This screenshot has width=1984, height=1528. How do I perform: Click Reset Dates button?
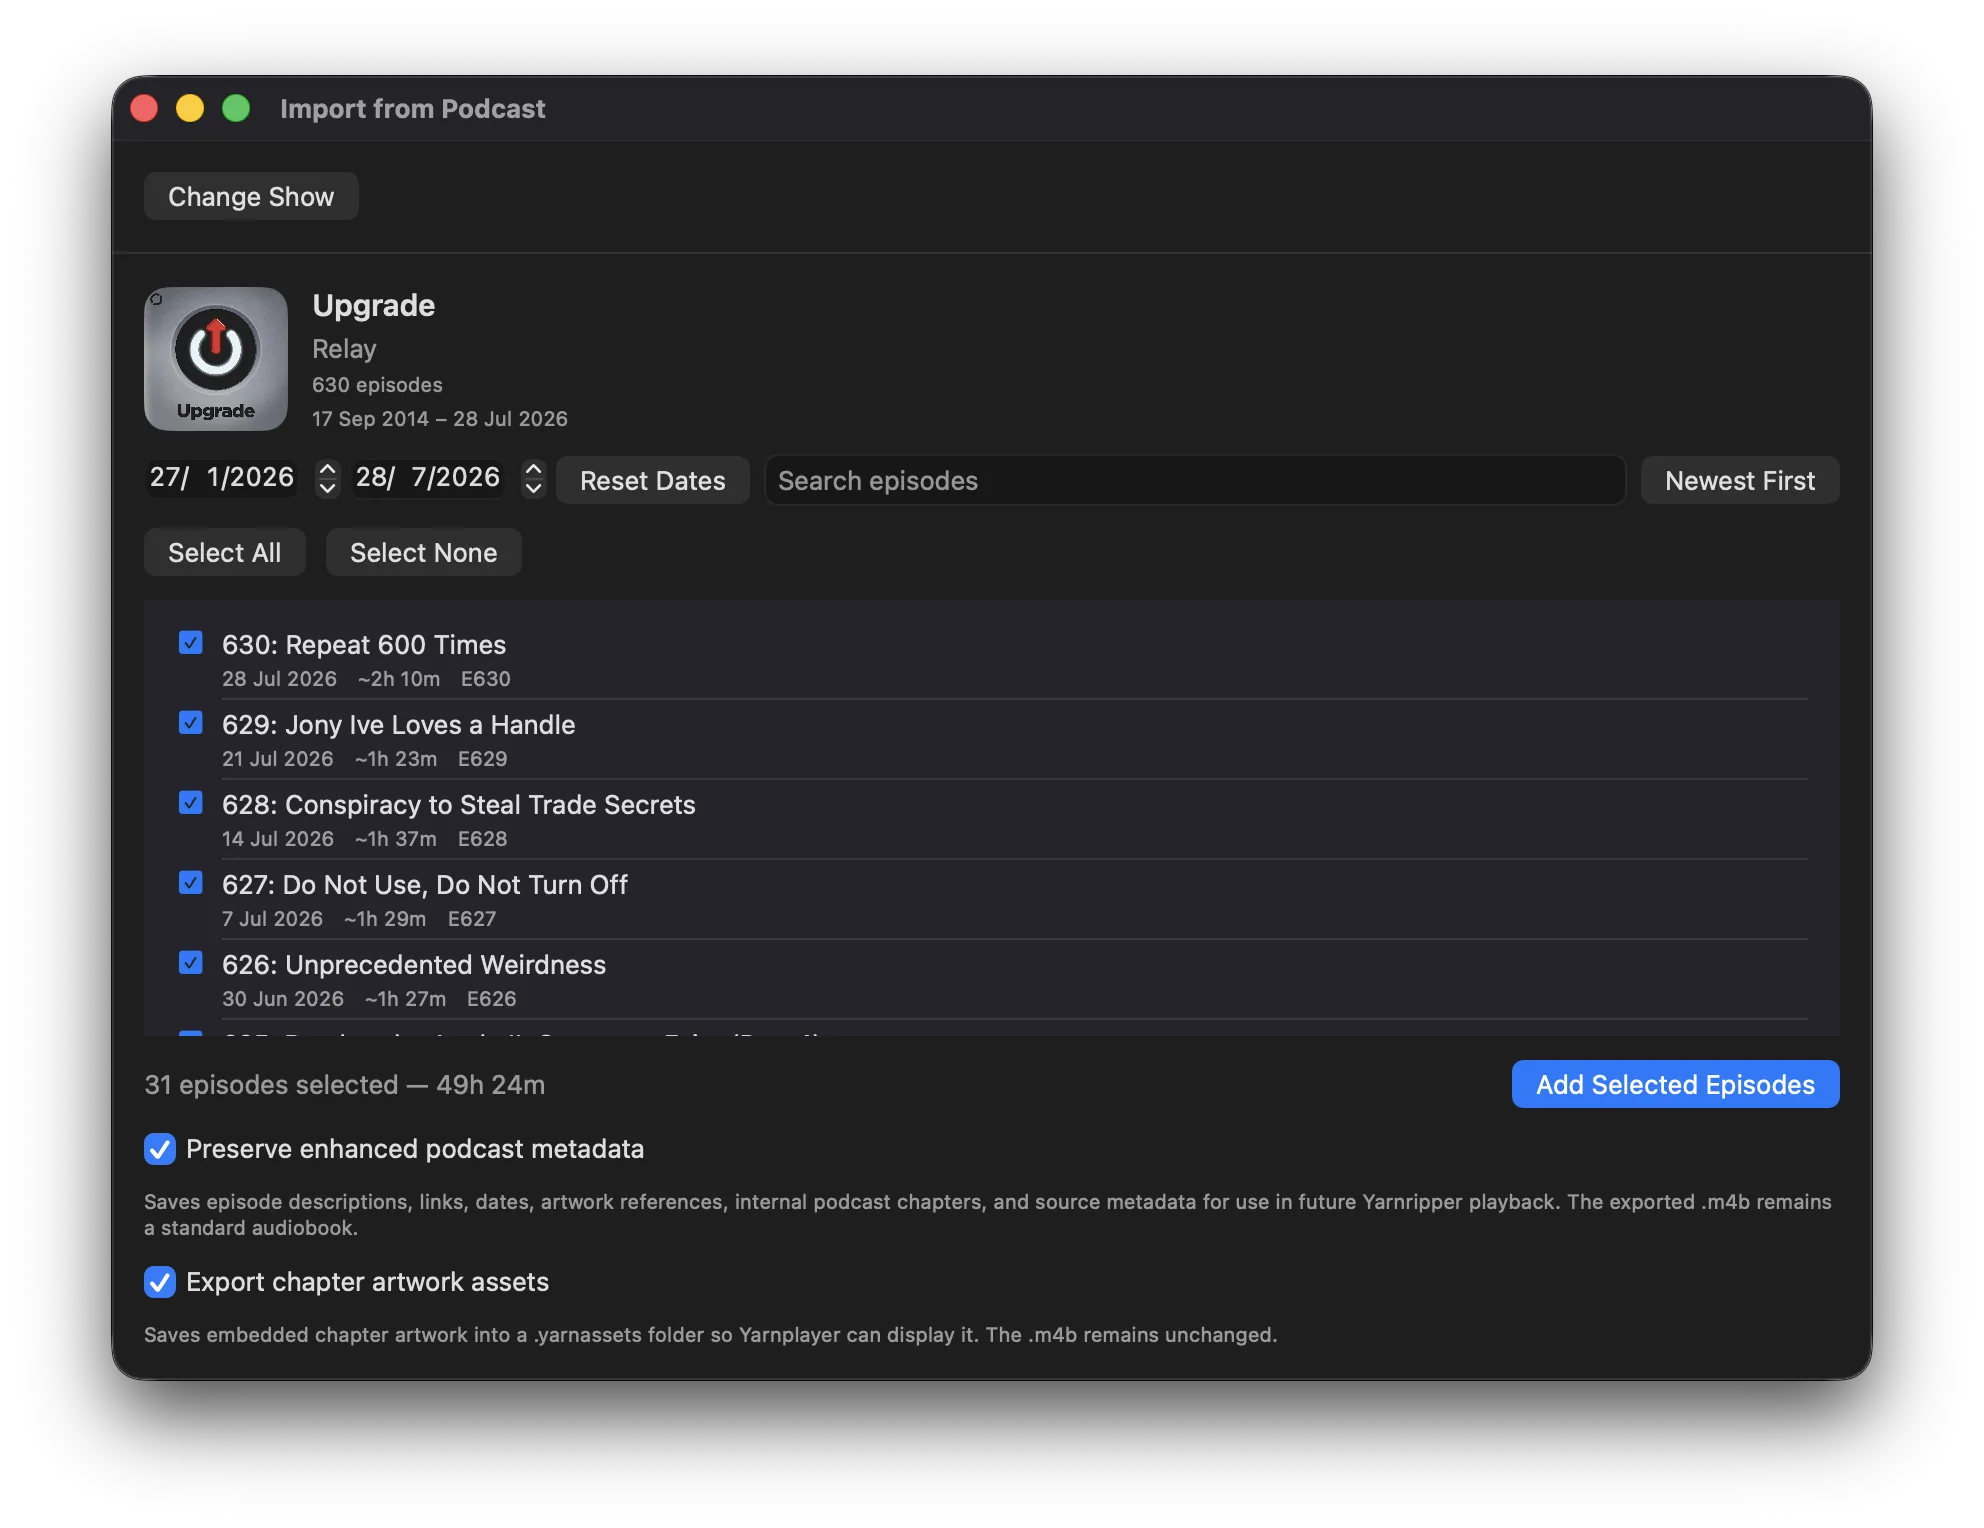(653, 480)
